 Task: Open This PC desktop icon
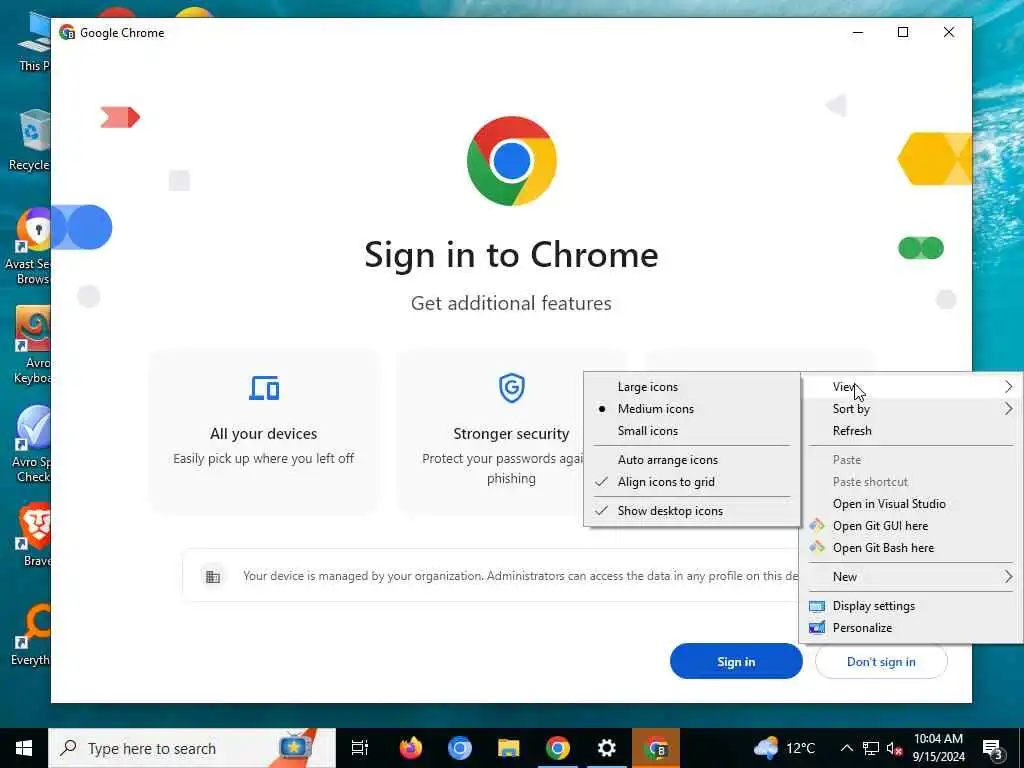33,41
